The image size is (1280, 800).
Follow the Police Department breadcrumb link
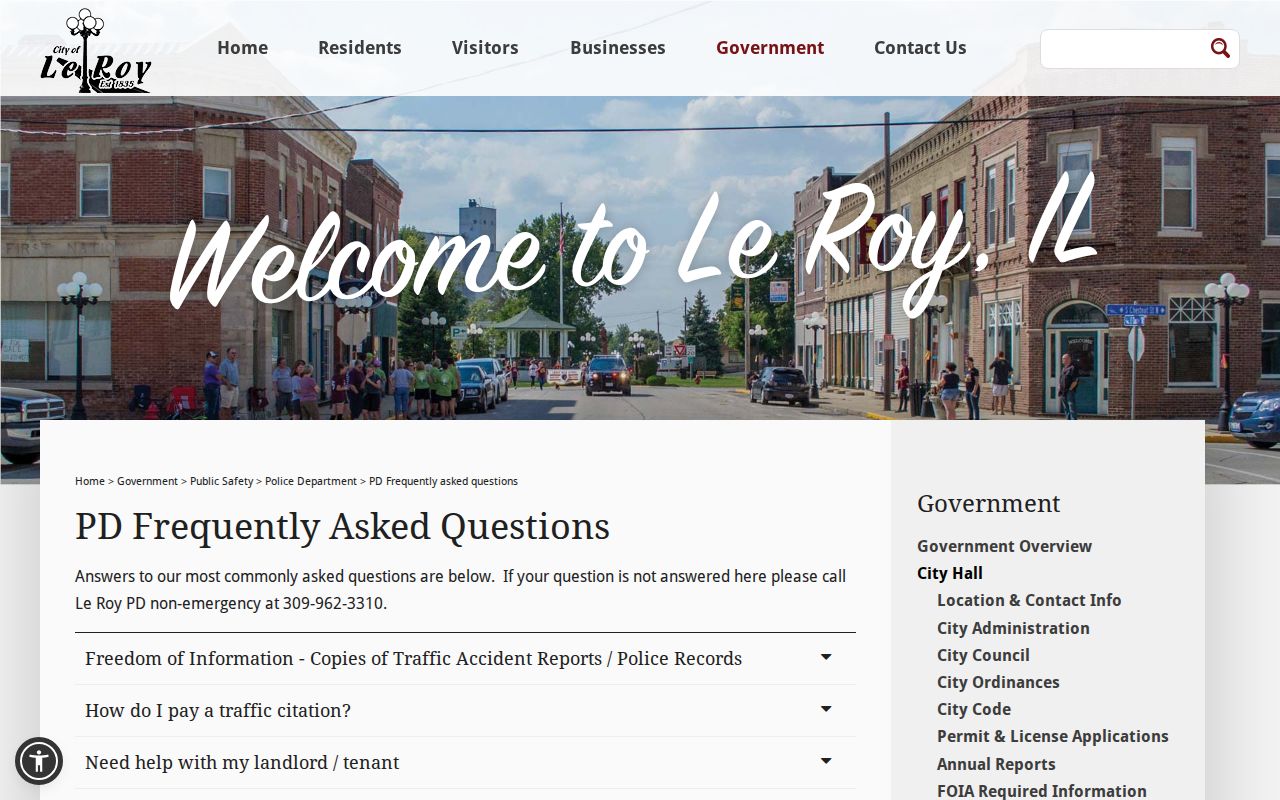click(x=311, y=481)
